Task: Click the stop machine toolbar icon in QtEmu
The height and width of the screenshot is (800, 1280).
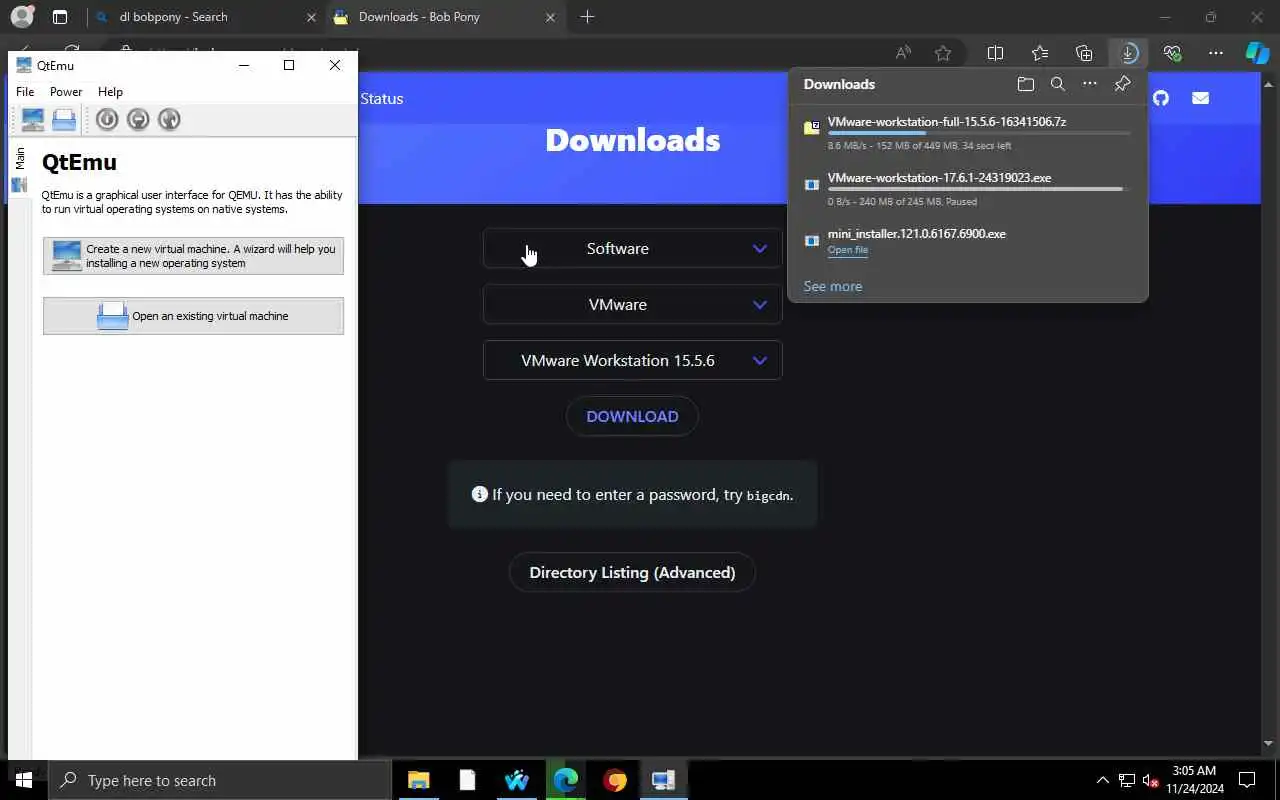Action: pyautogui.click(x=138, y=120)
